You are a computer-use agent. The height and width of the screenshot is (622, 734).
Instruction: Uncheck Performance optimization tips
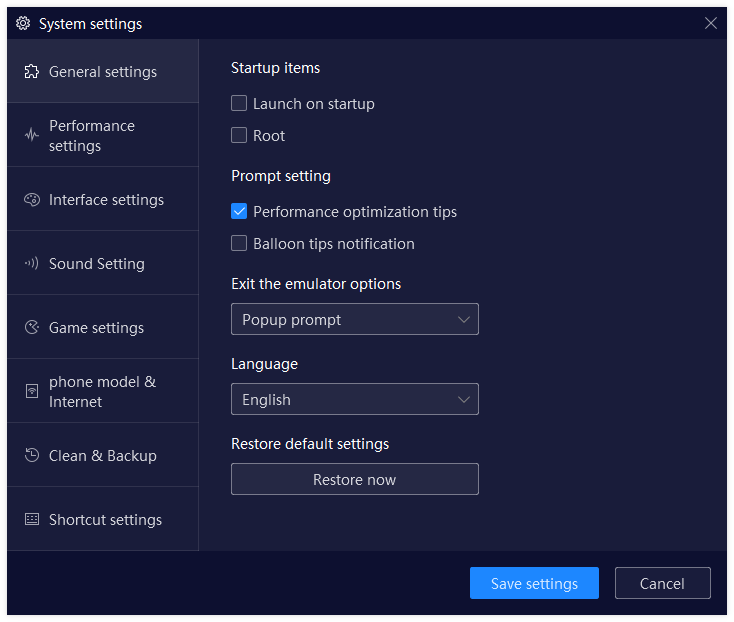coord(239,212)
